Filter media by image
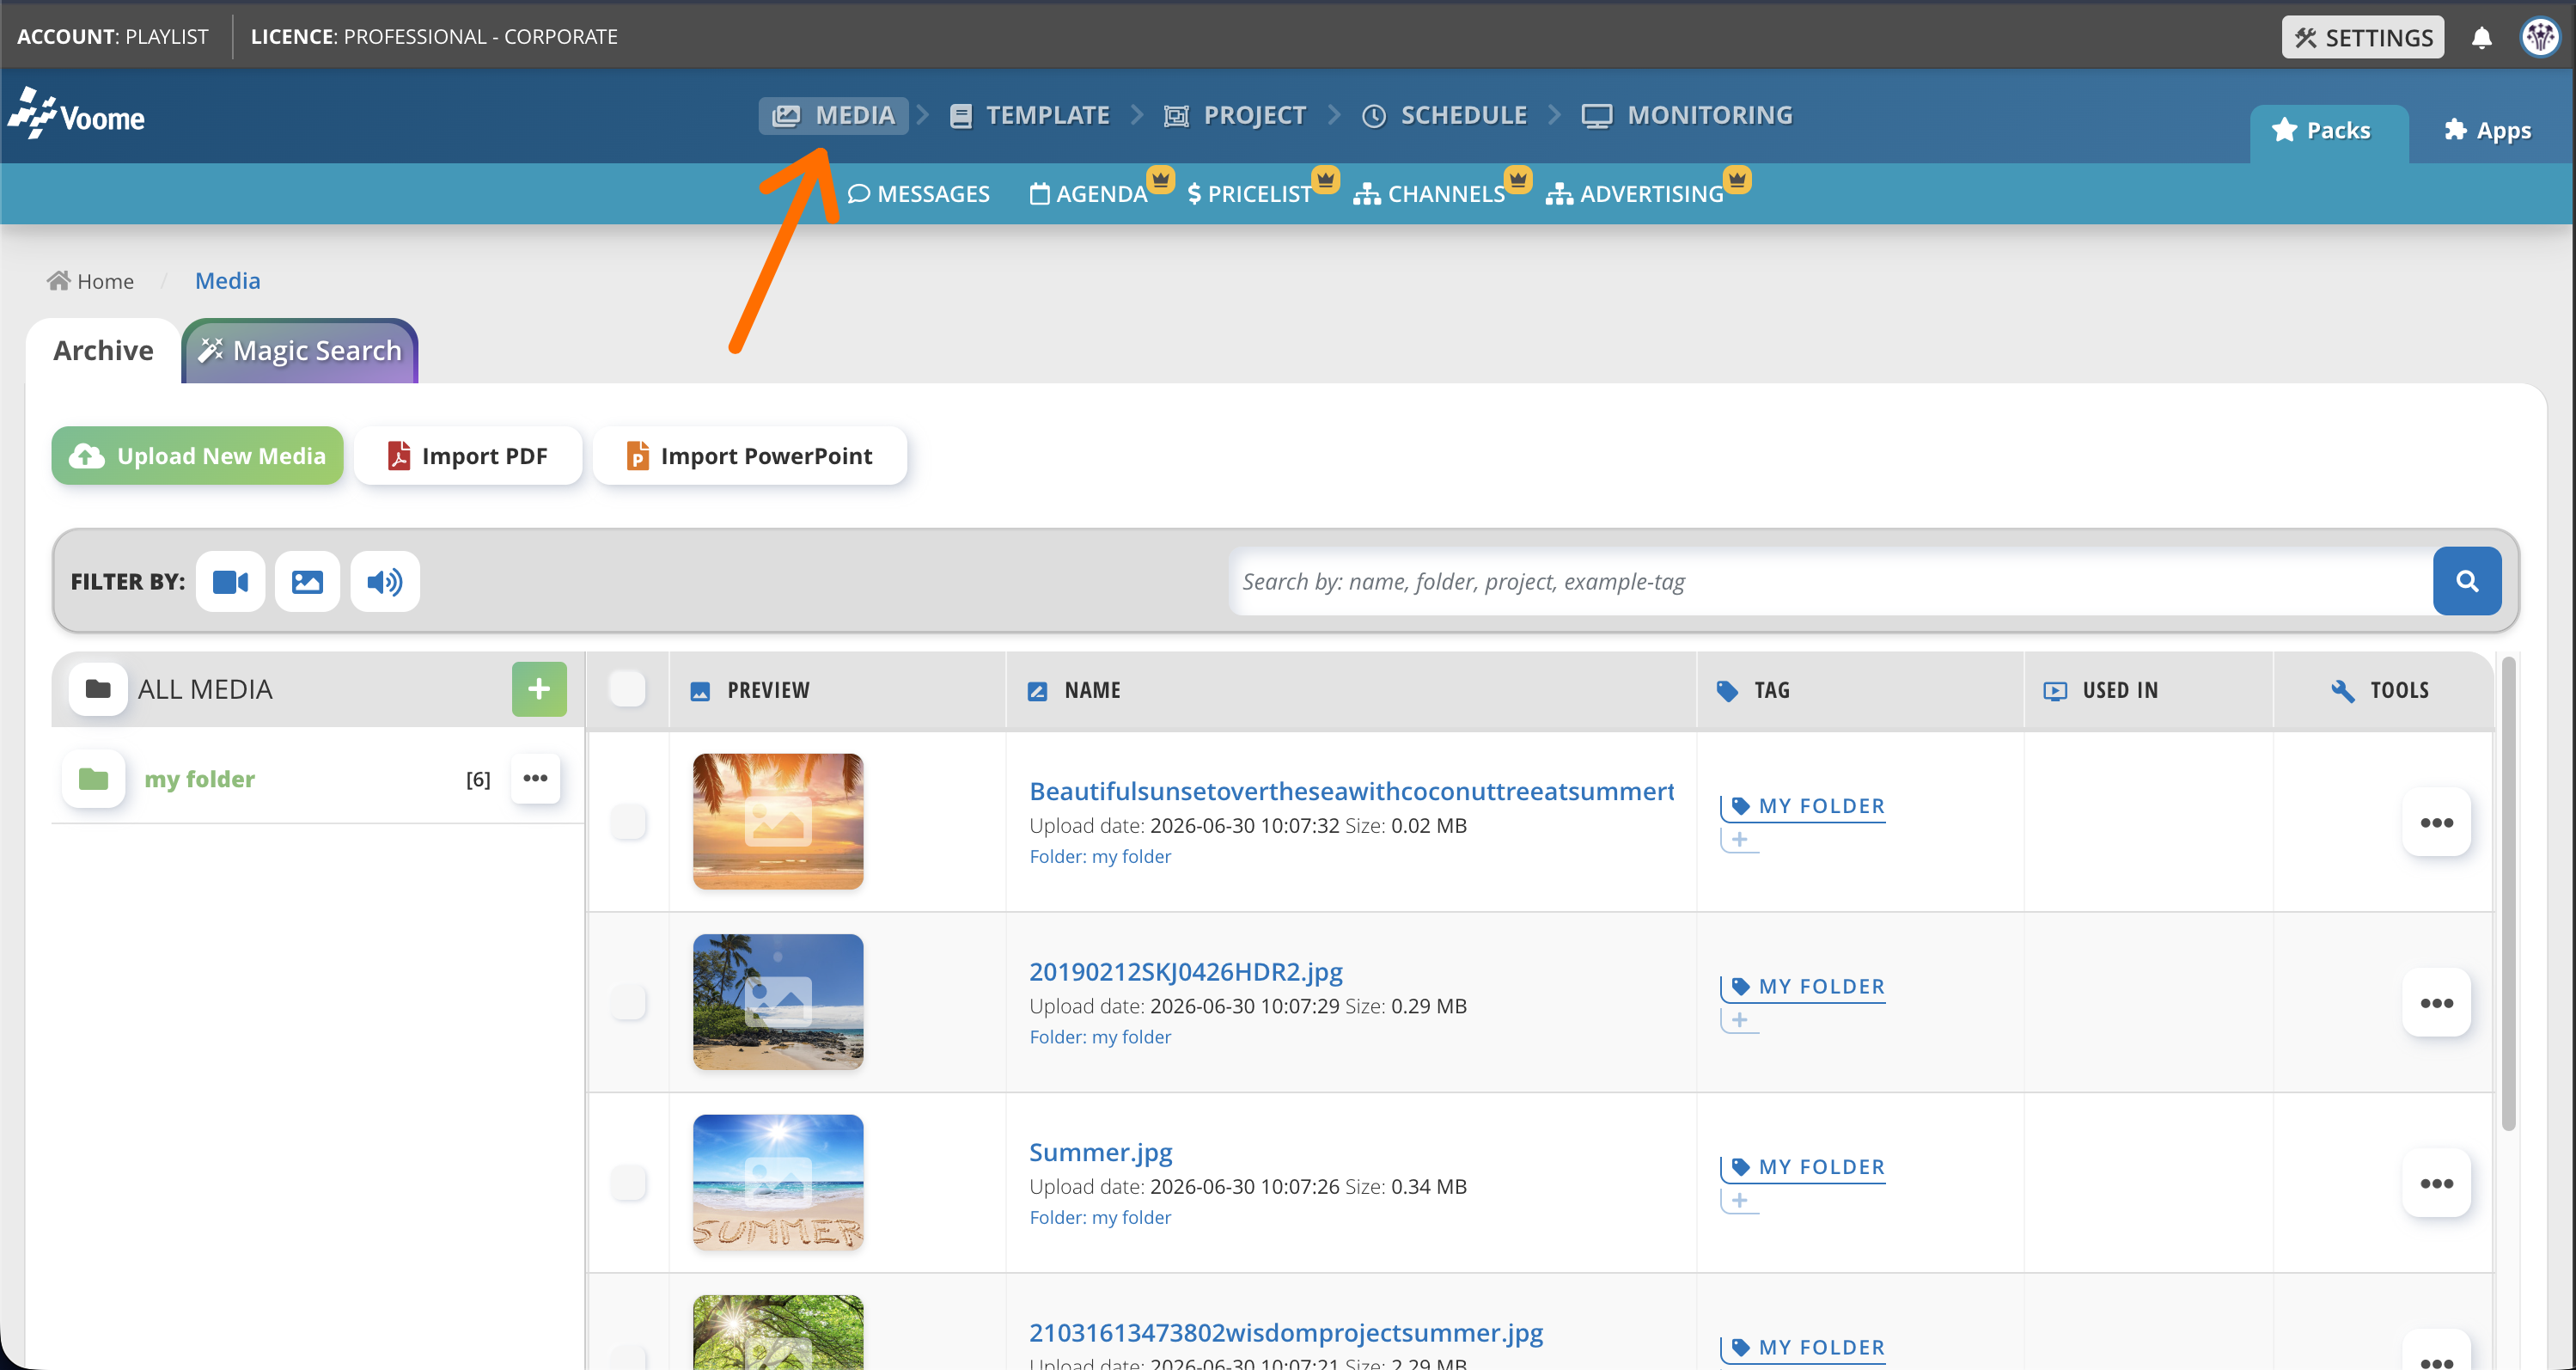Image resolution: width=2576 pixels, height=1370 pixels. click(x=307, y=581)
